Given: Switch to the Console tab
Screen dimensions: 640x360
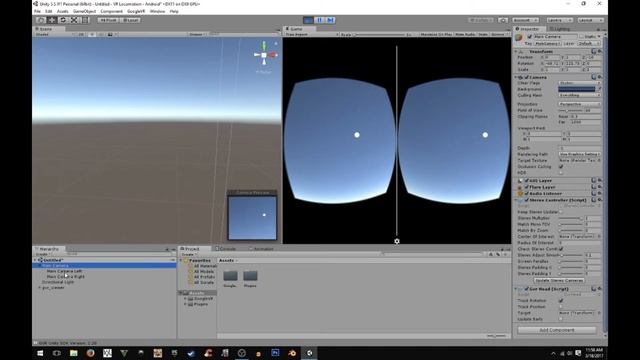Looking at the screenshot, I should (x=226, y=249).
